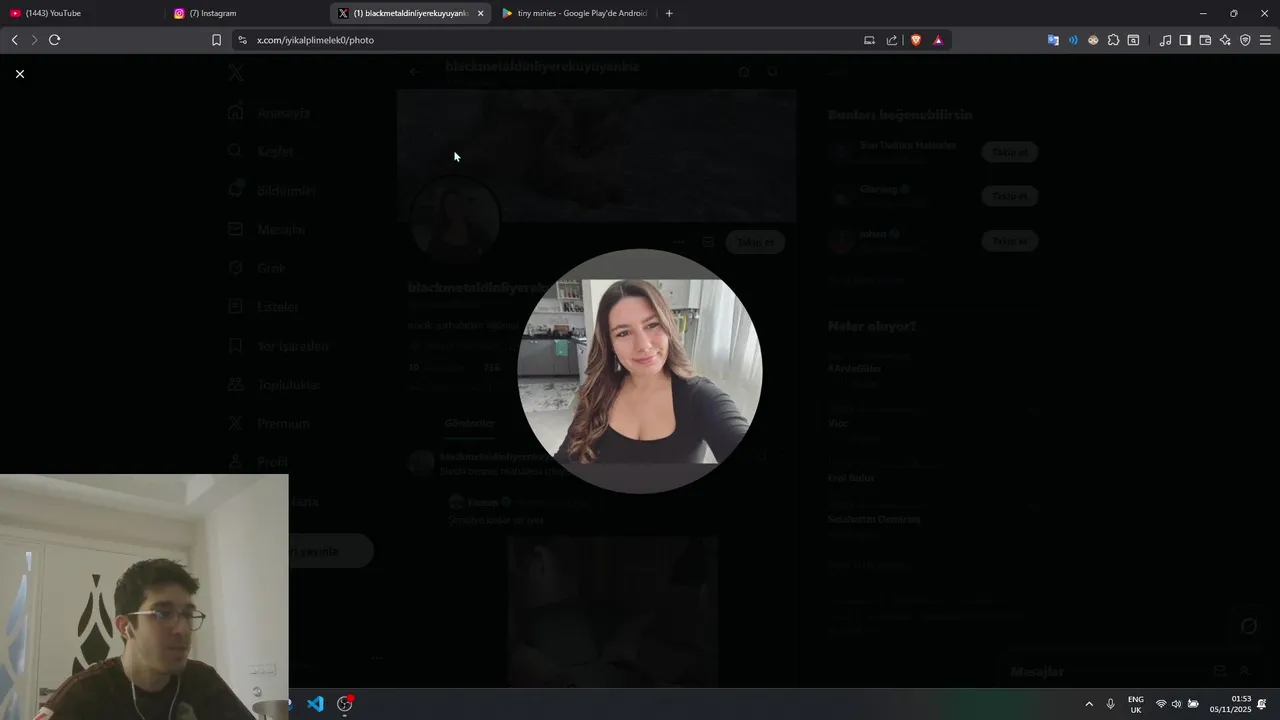
Task: Check the battery status icon
Action: coord(1193,704)
